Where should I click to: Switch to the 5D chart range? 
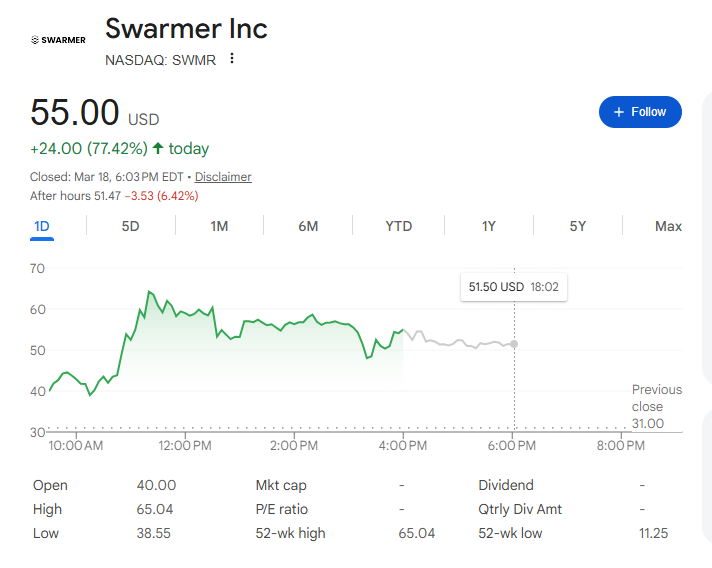click(130, 226)
